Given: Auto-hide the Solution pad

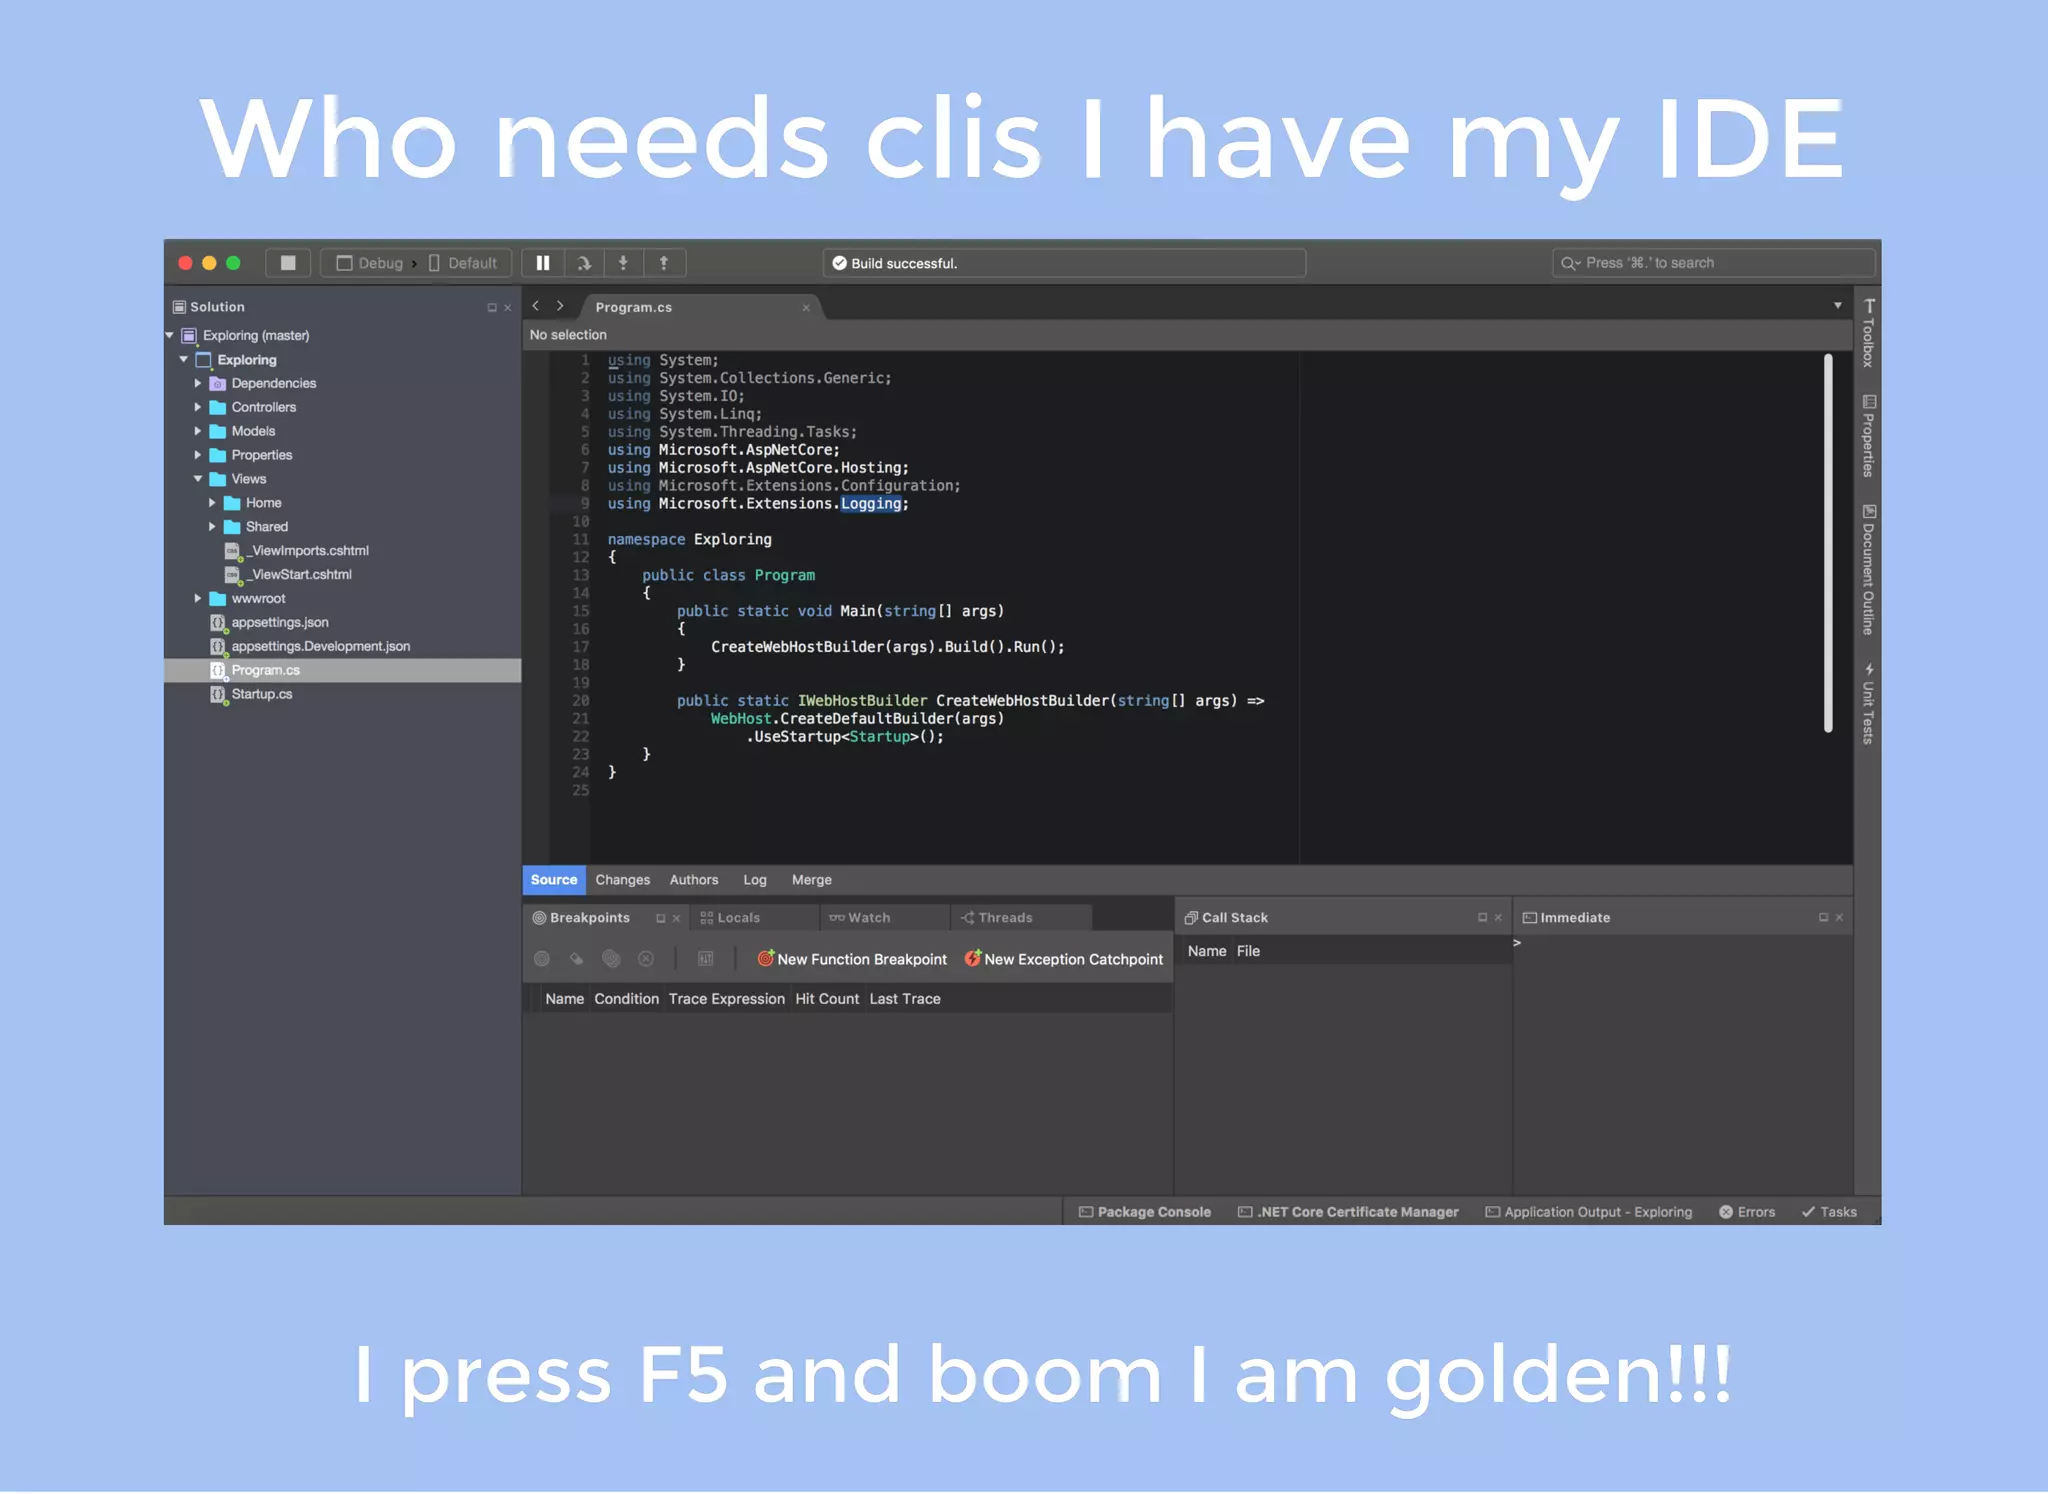Looking at the screenshot, I should (x=491, y=308).
